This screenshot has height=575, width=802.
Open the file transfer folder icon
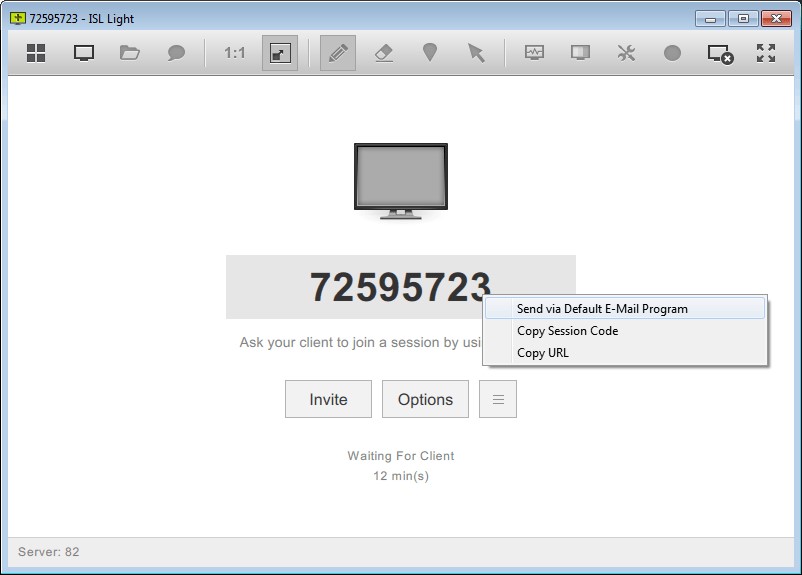pos(130,53)
